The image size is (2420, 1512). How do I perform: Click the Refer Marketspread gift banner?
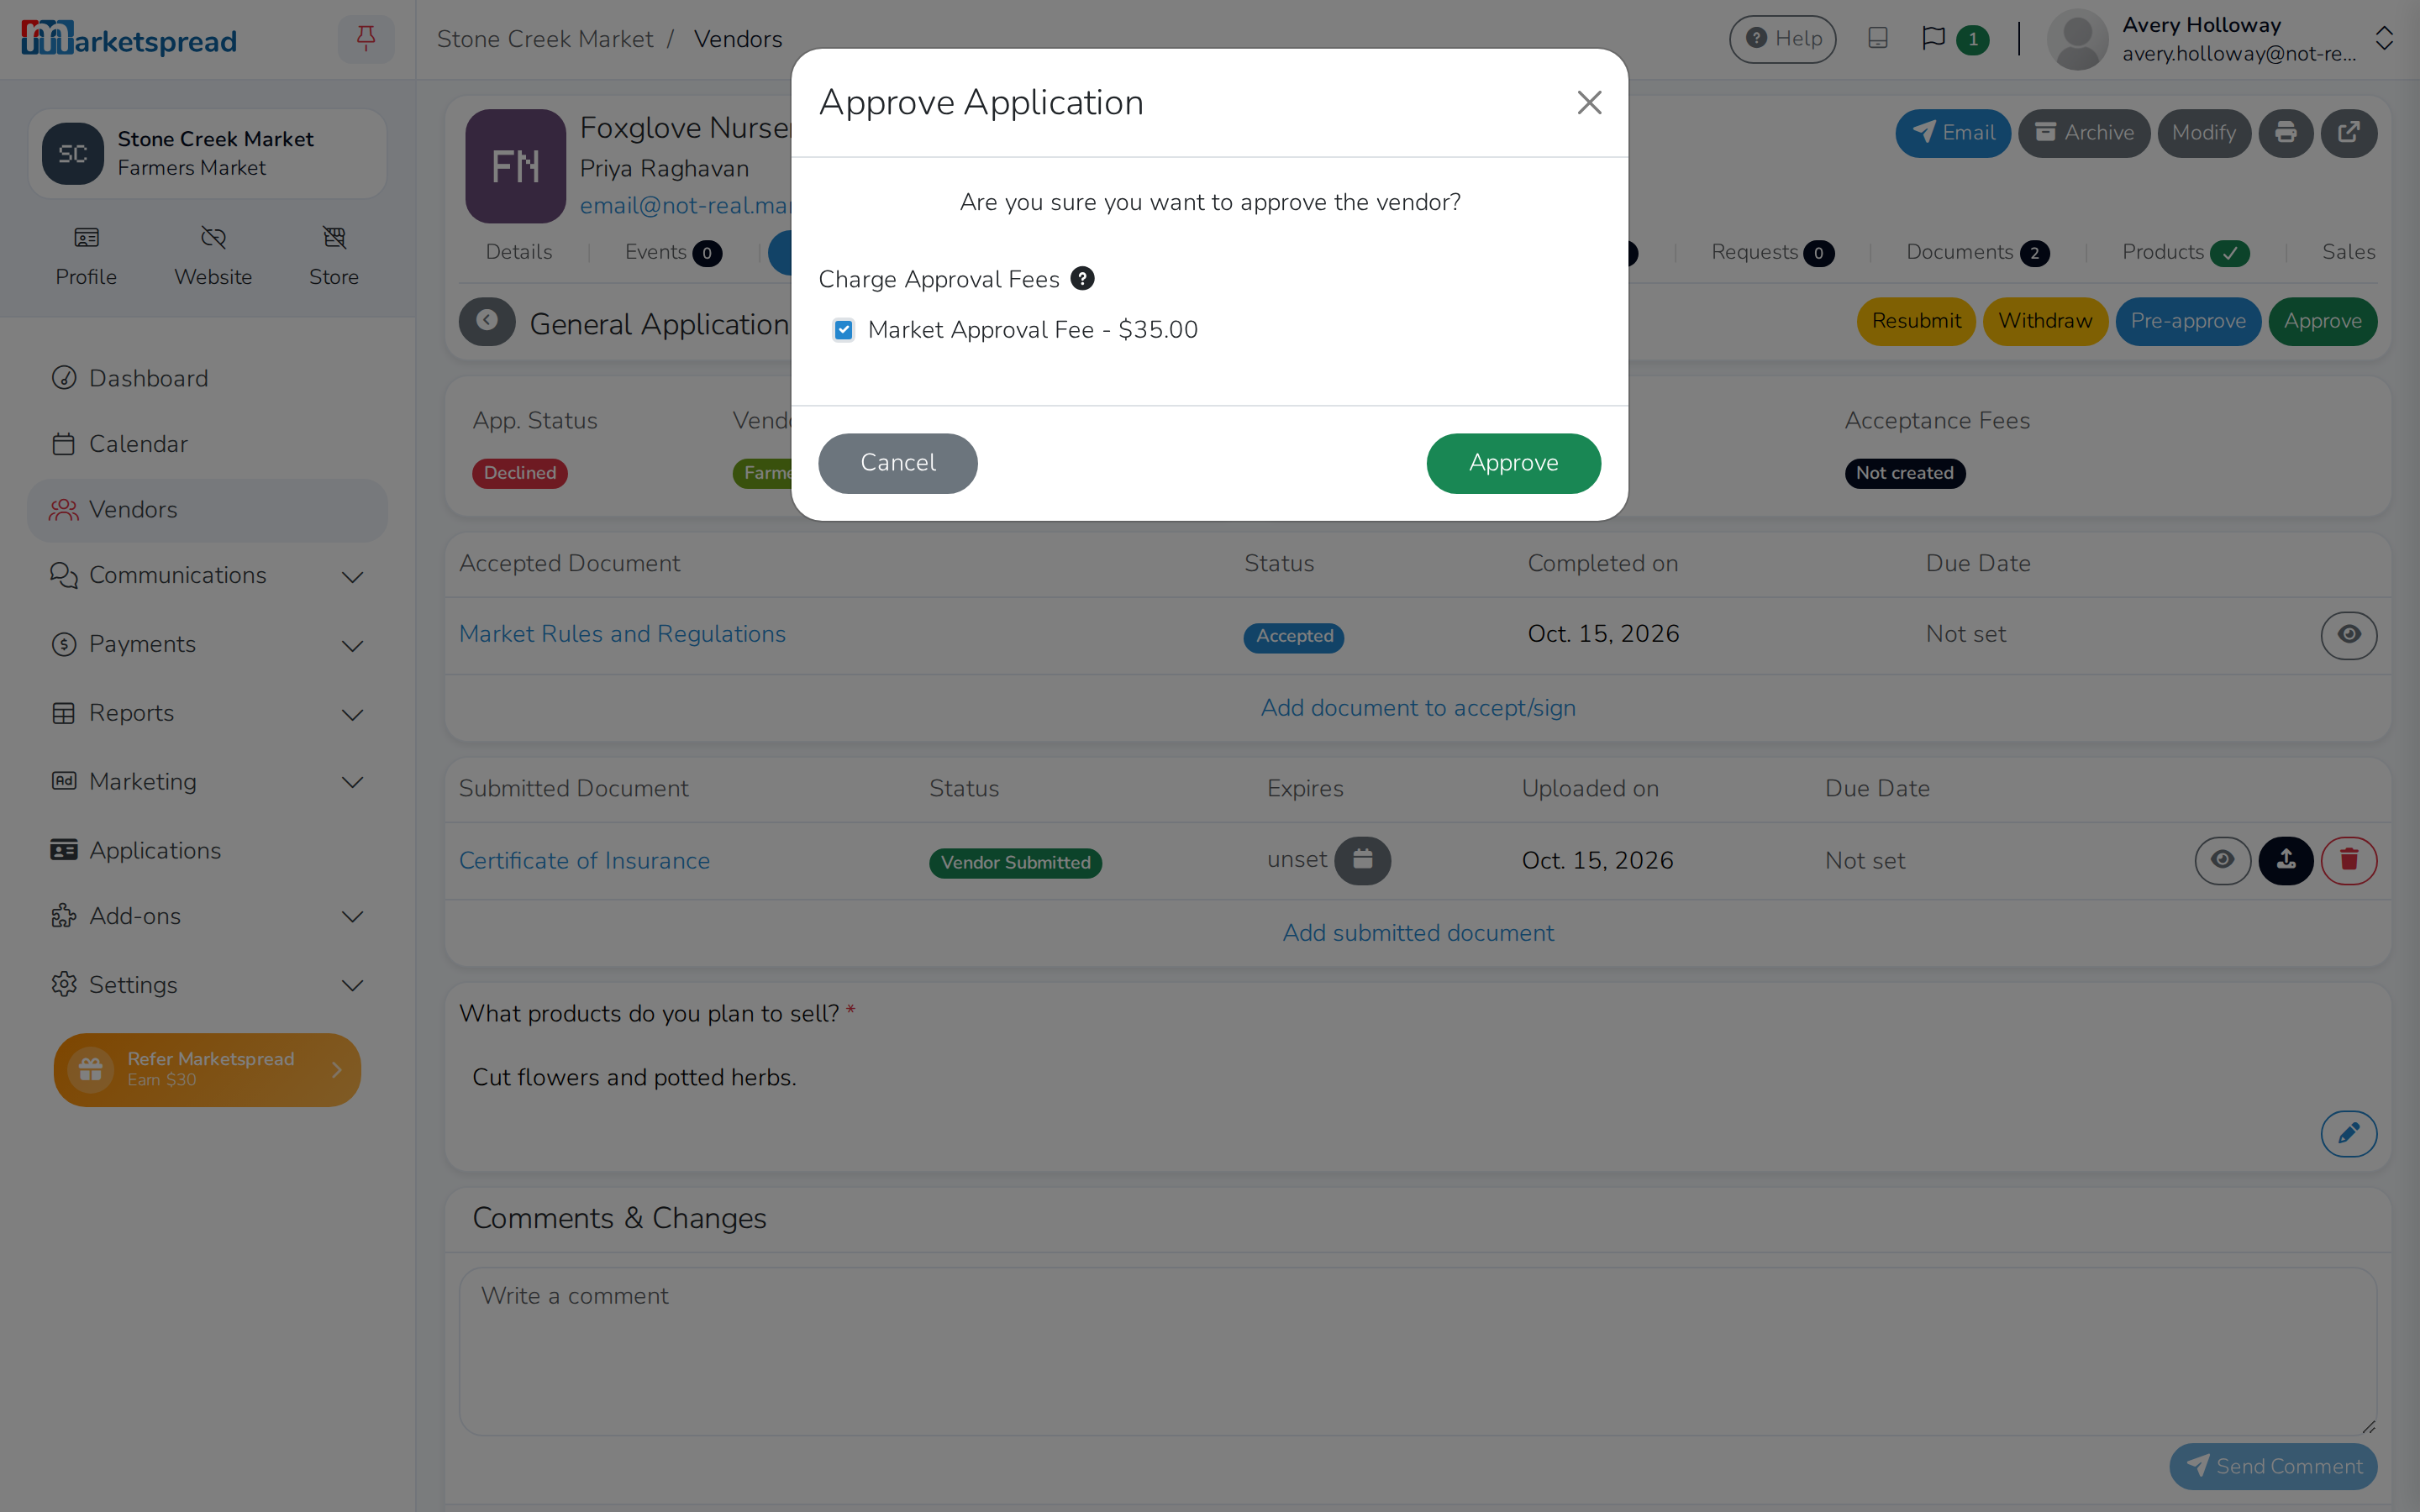click(x=207, y=1069)
